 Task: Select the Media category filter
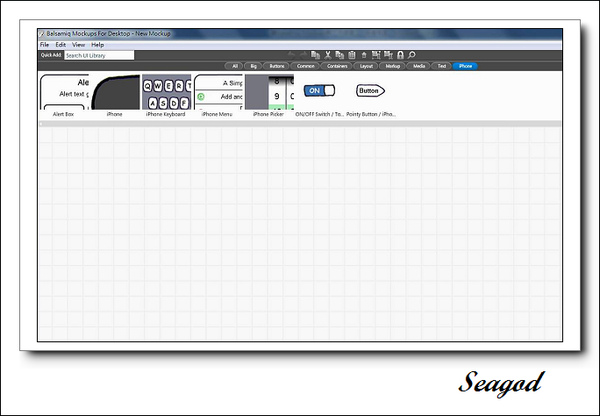(x=419, y=66)
